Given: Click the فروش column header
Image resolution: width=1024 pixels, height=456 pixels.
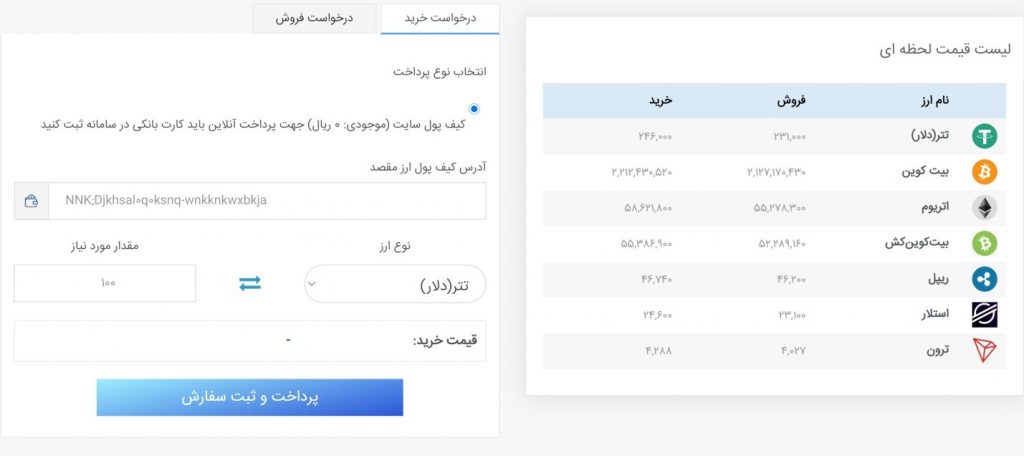Looking at the screenshot, I should (792, 101).
